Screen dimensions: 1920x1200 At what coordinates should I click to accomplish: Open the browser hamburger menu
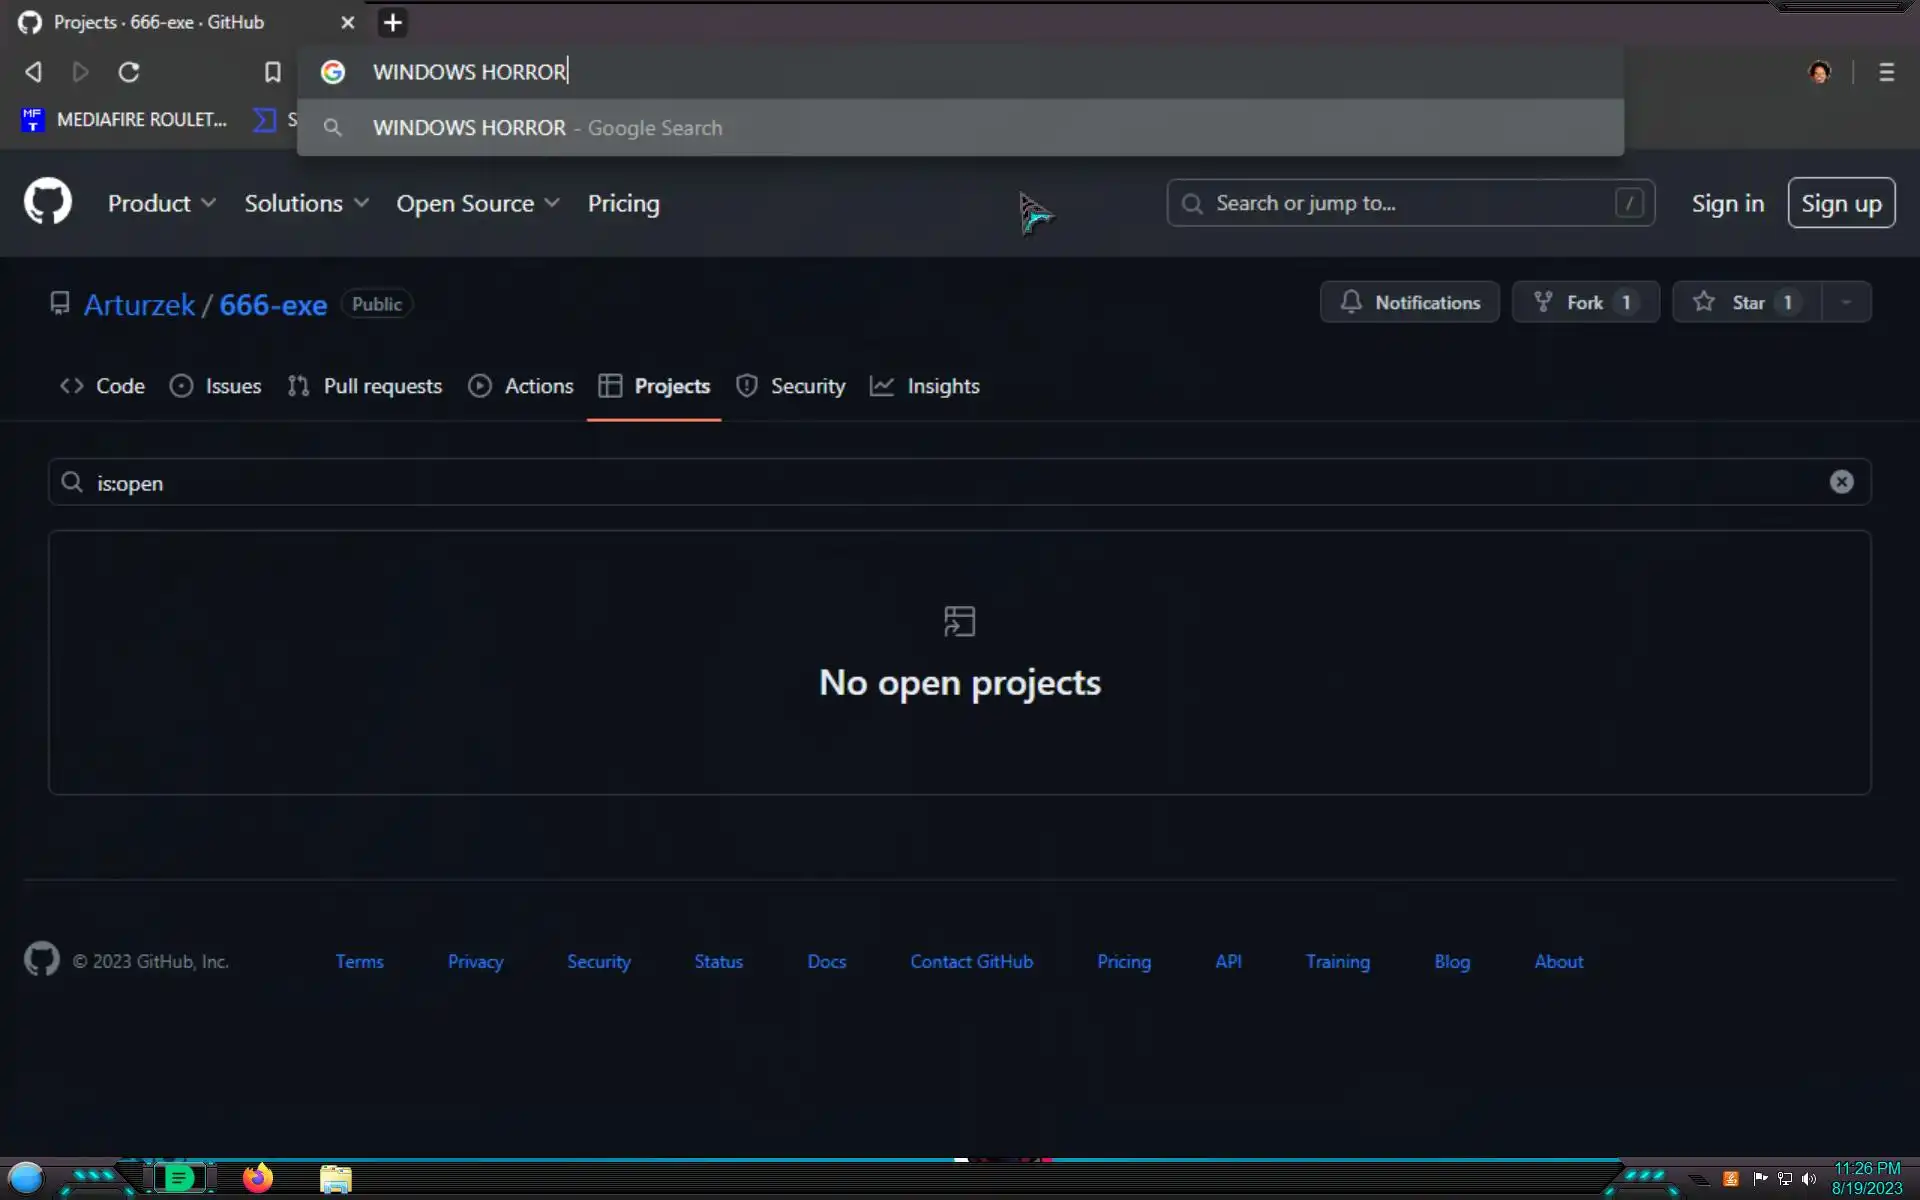pyautogui.click(x=1886, y=72)
